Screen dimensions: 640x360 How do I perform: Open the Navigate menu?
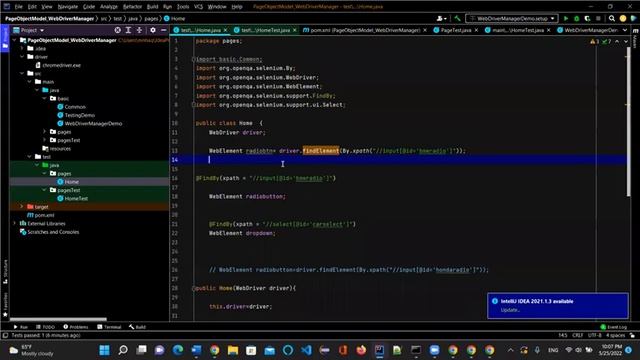(x=68, y=7)
